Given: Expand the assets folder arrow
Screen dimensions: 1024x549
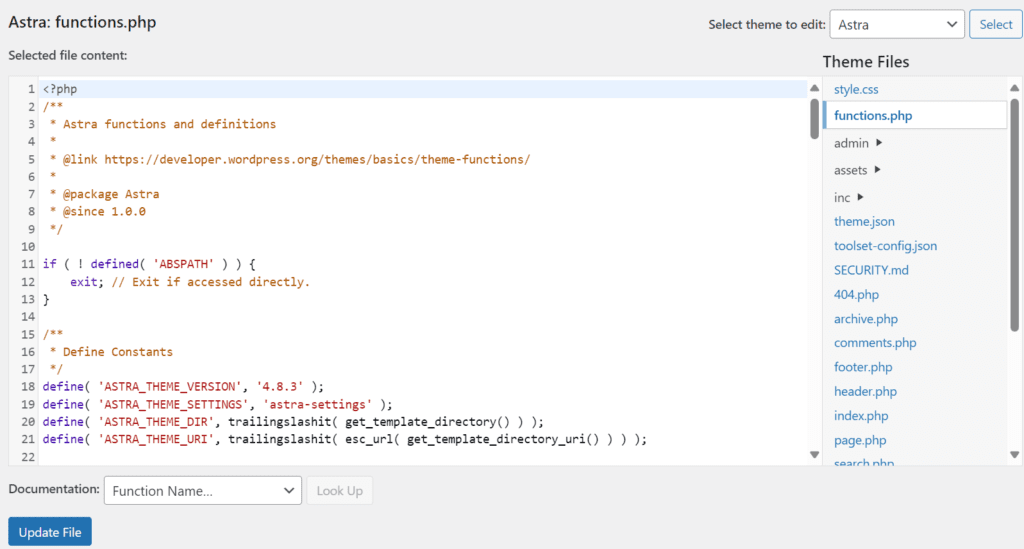Looking at the screenshot, I should [878, 170].
